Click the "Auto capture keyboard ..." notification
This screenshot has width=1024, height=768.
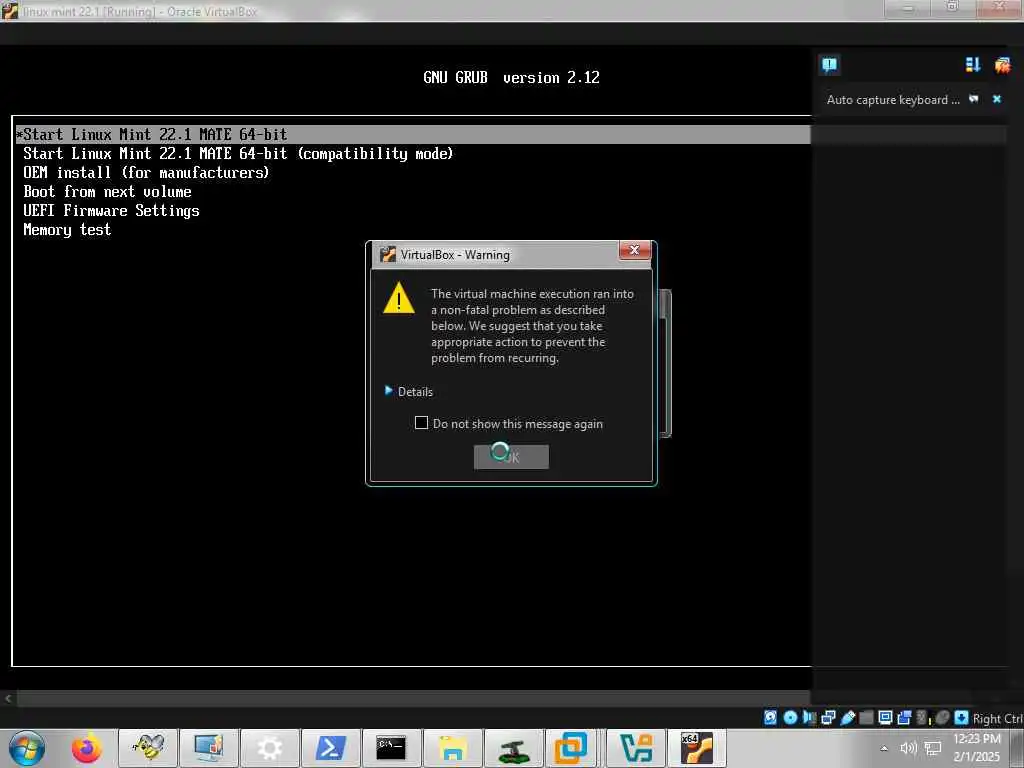click(x=893, y=99)
